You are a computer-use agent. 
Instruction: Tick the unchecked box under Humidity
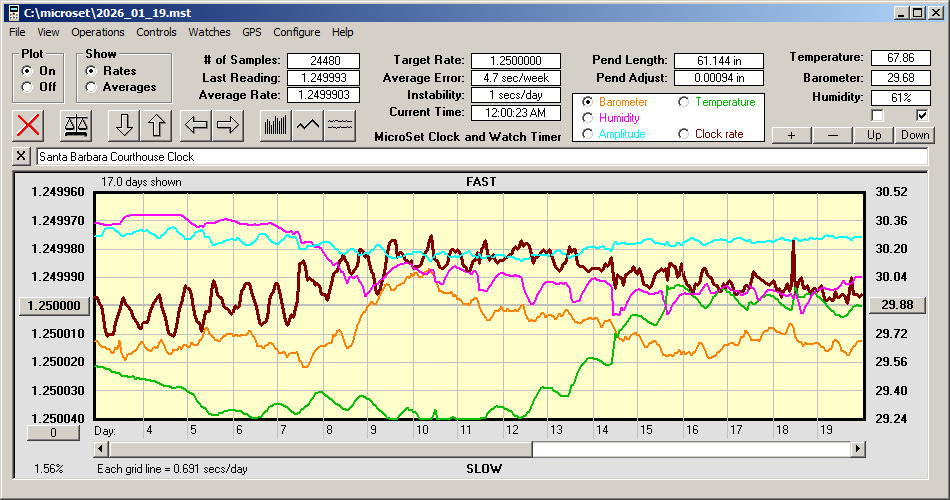878,116
